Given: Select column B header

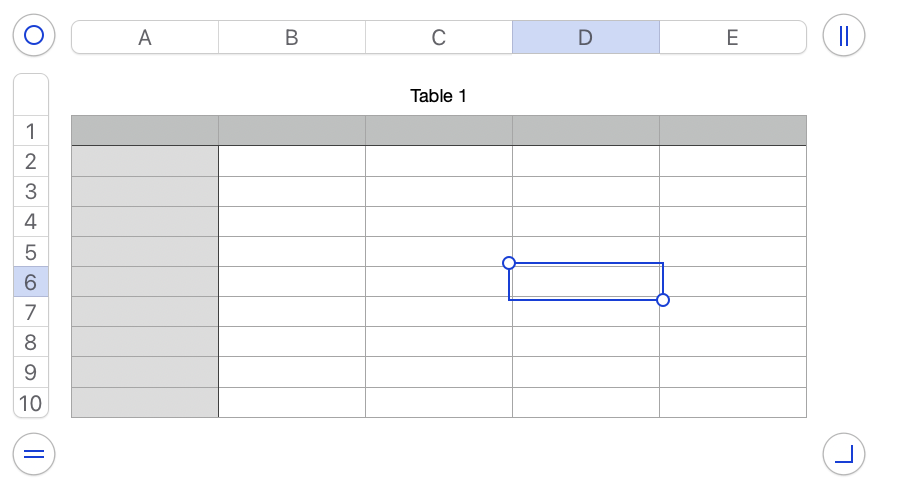Looking at the screenshot, I should click(292, 38).
